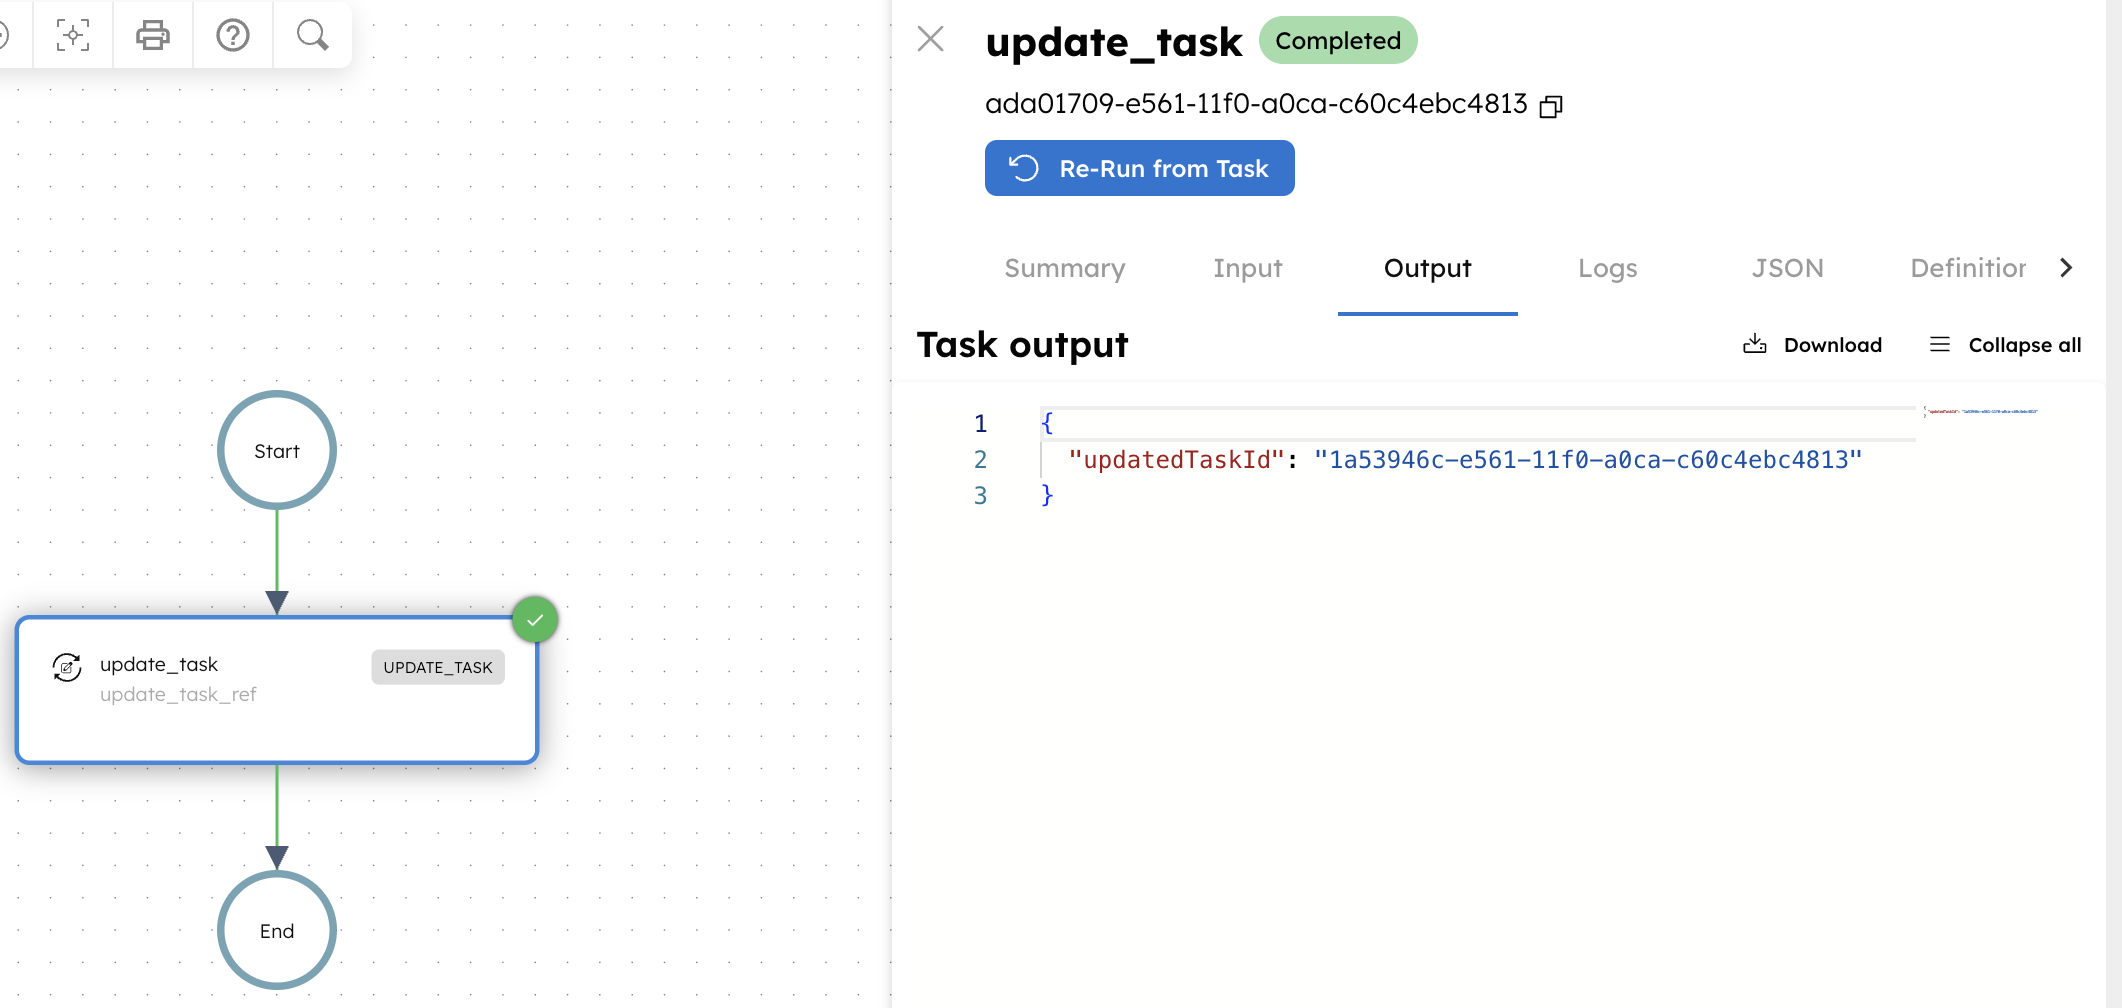The image size is (2122, 1008).
Task: Switch to the Logs tab
Action: point(1607,268)
